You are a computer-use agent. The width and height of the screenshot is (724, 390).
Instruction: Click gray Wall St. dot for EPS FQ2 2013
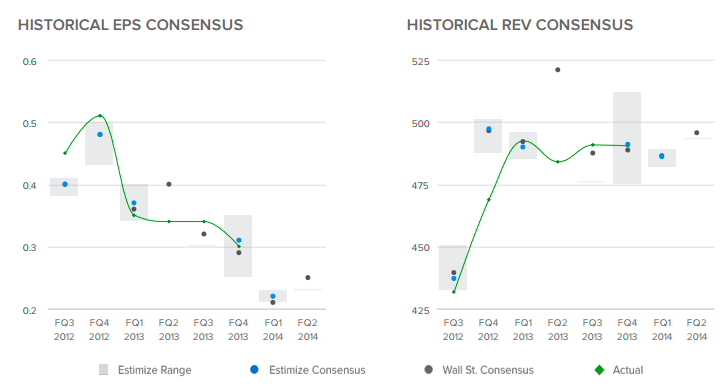[169, 184]
